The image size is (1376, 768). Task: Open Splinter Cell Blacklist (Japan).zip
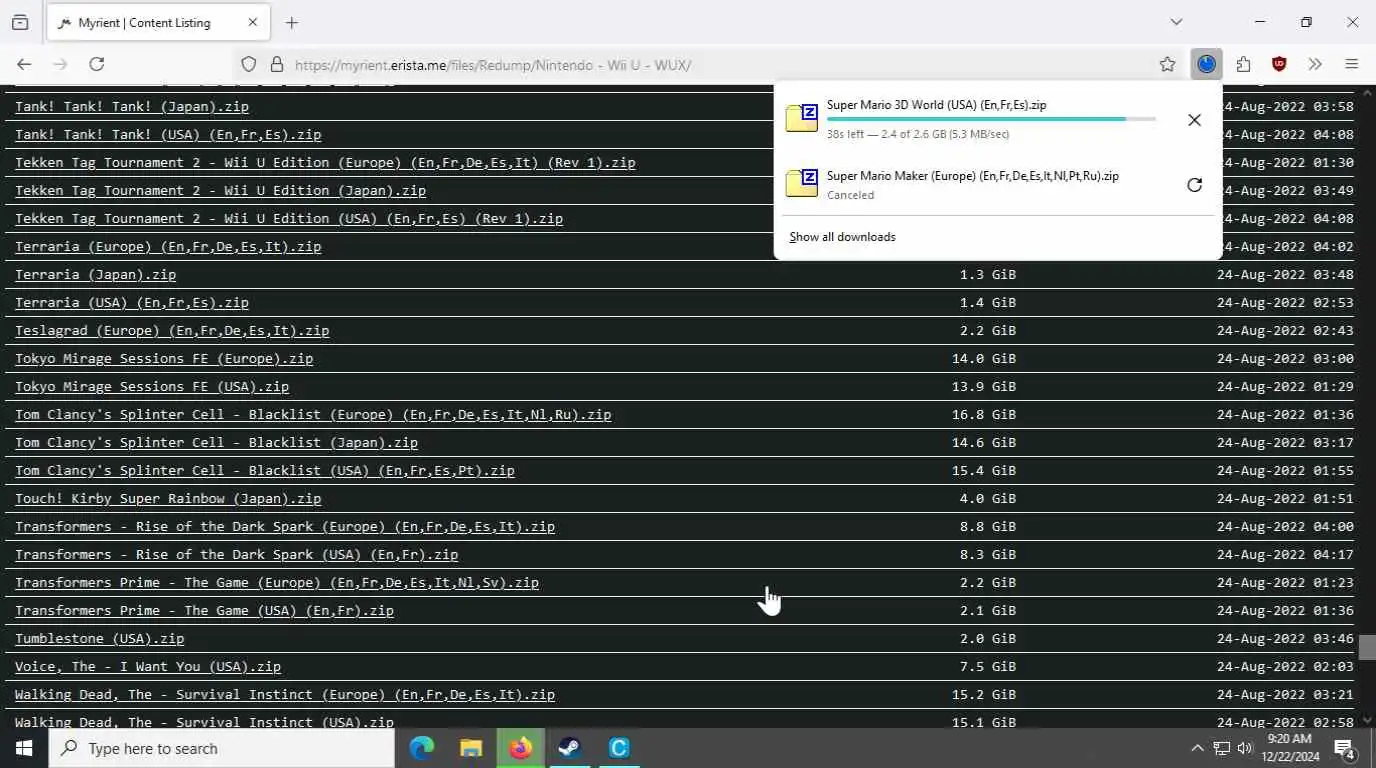click(x=216, y=442)
